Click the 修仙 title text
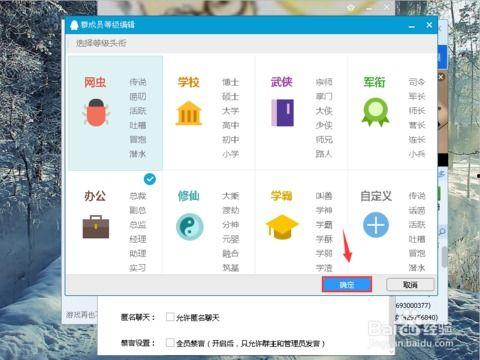 [188, 196]
